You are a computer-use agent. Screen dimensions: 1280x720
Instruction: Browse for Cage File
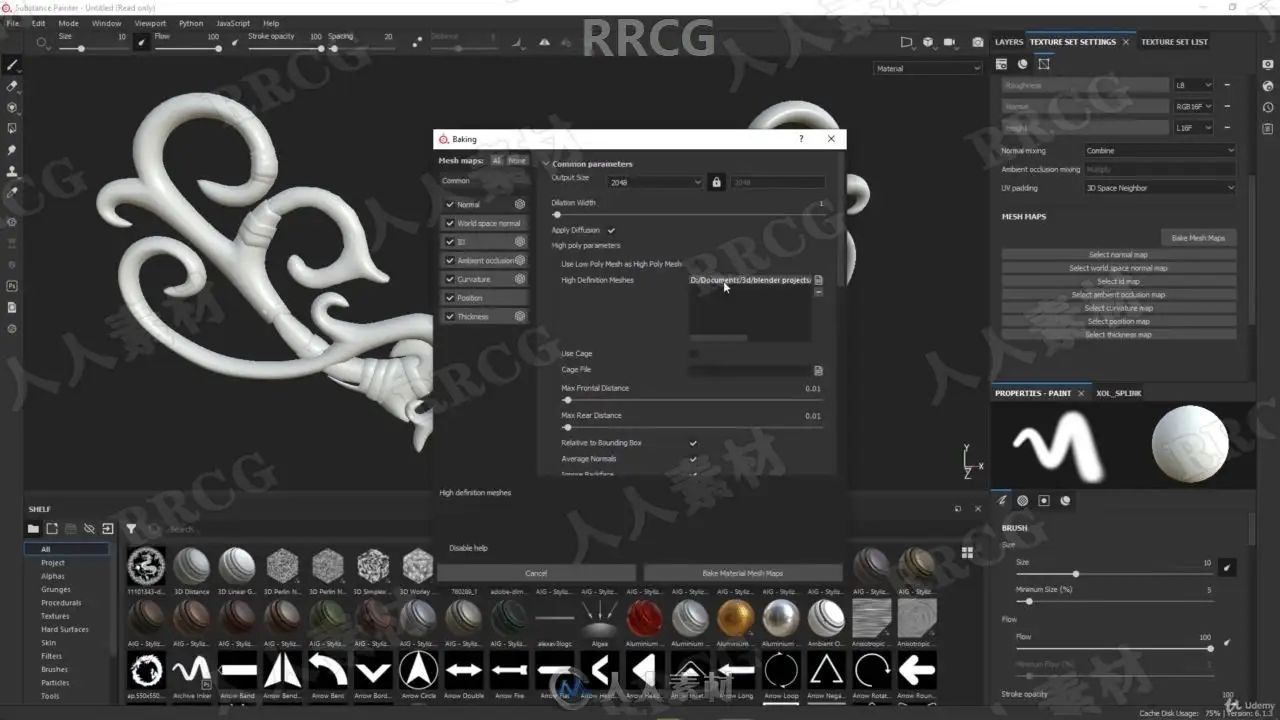tap(818, 370)
